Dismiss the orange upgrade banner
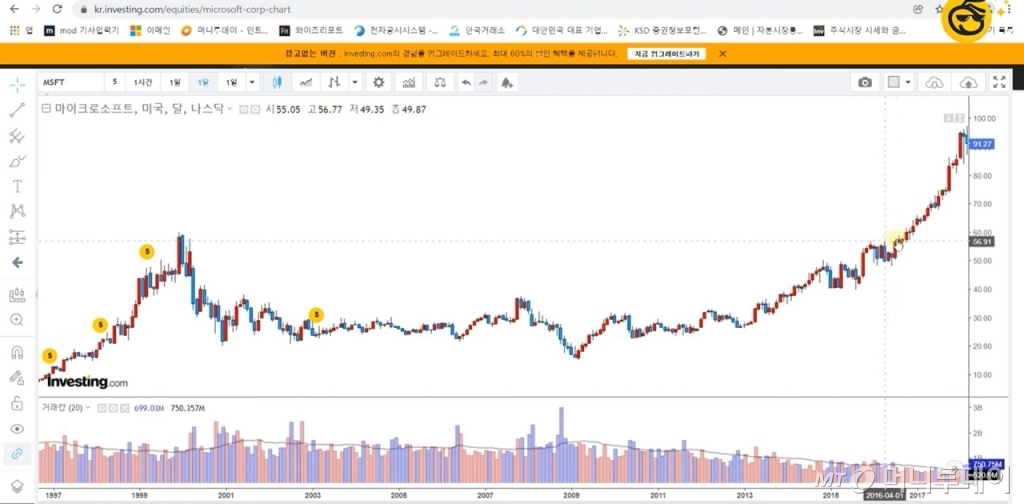 722,53
